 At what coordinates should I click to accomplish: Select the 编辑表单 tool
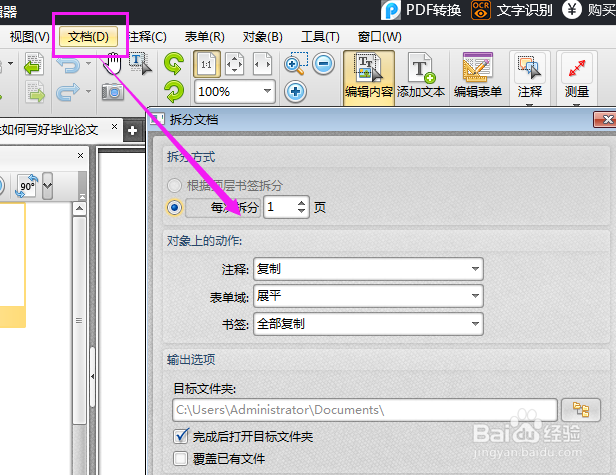click(478, 77)
